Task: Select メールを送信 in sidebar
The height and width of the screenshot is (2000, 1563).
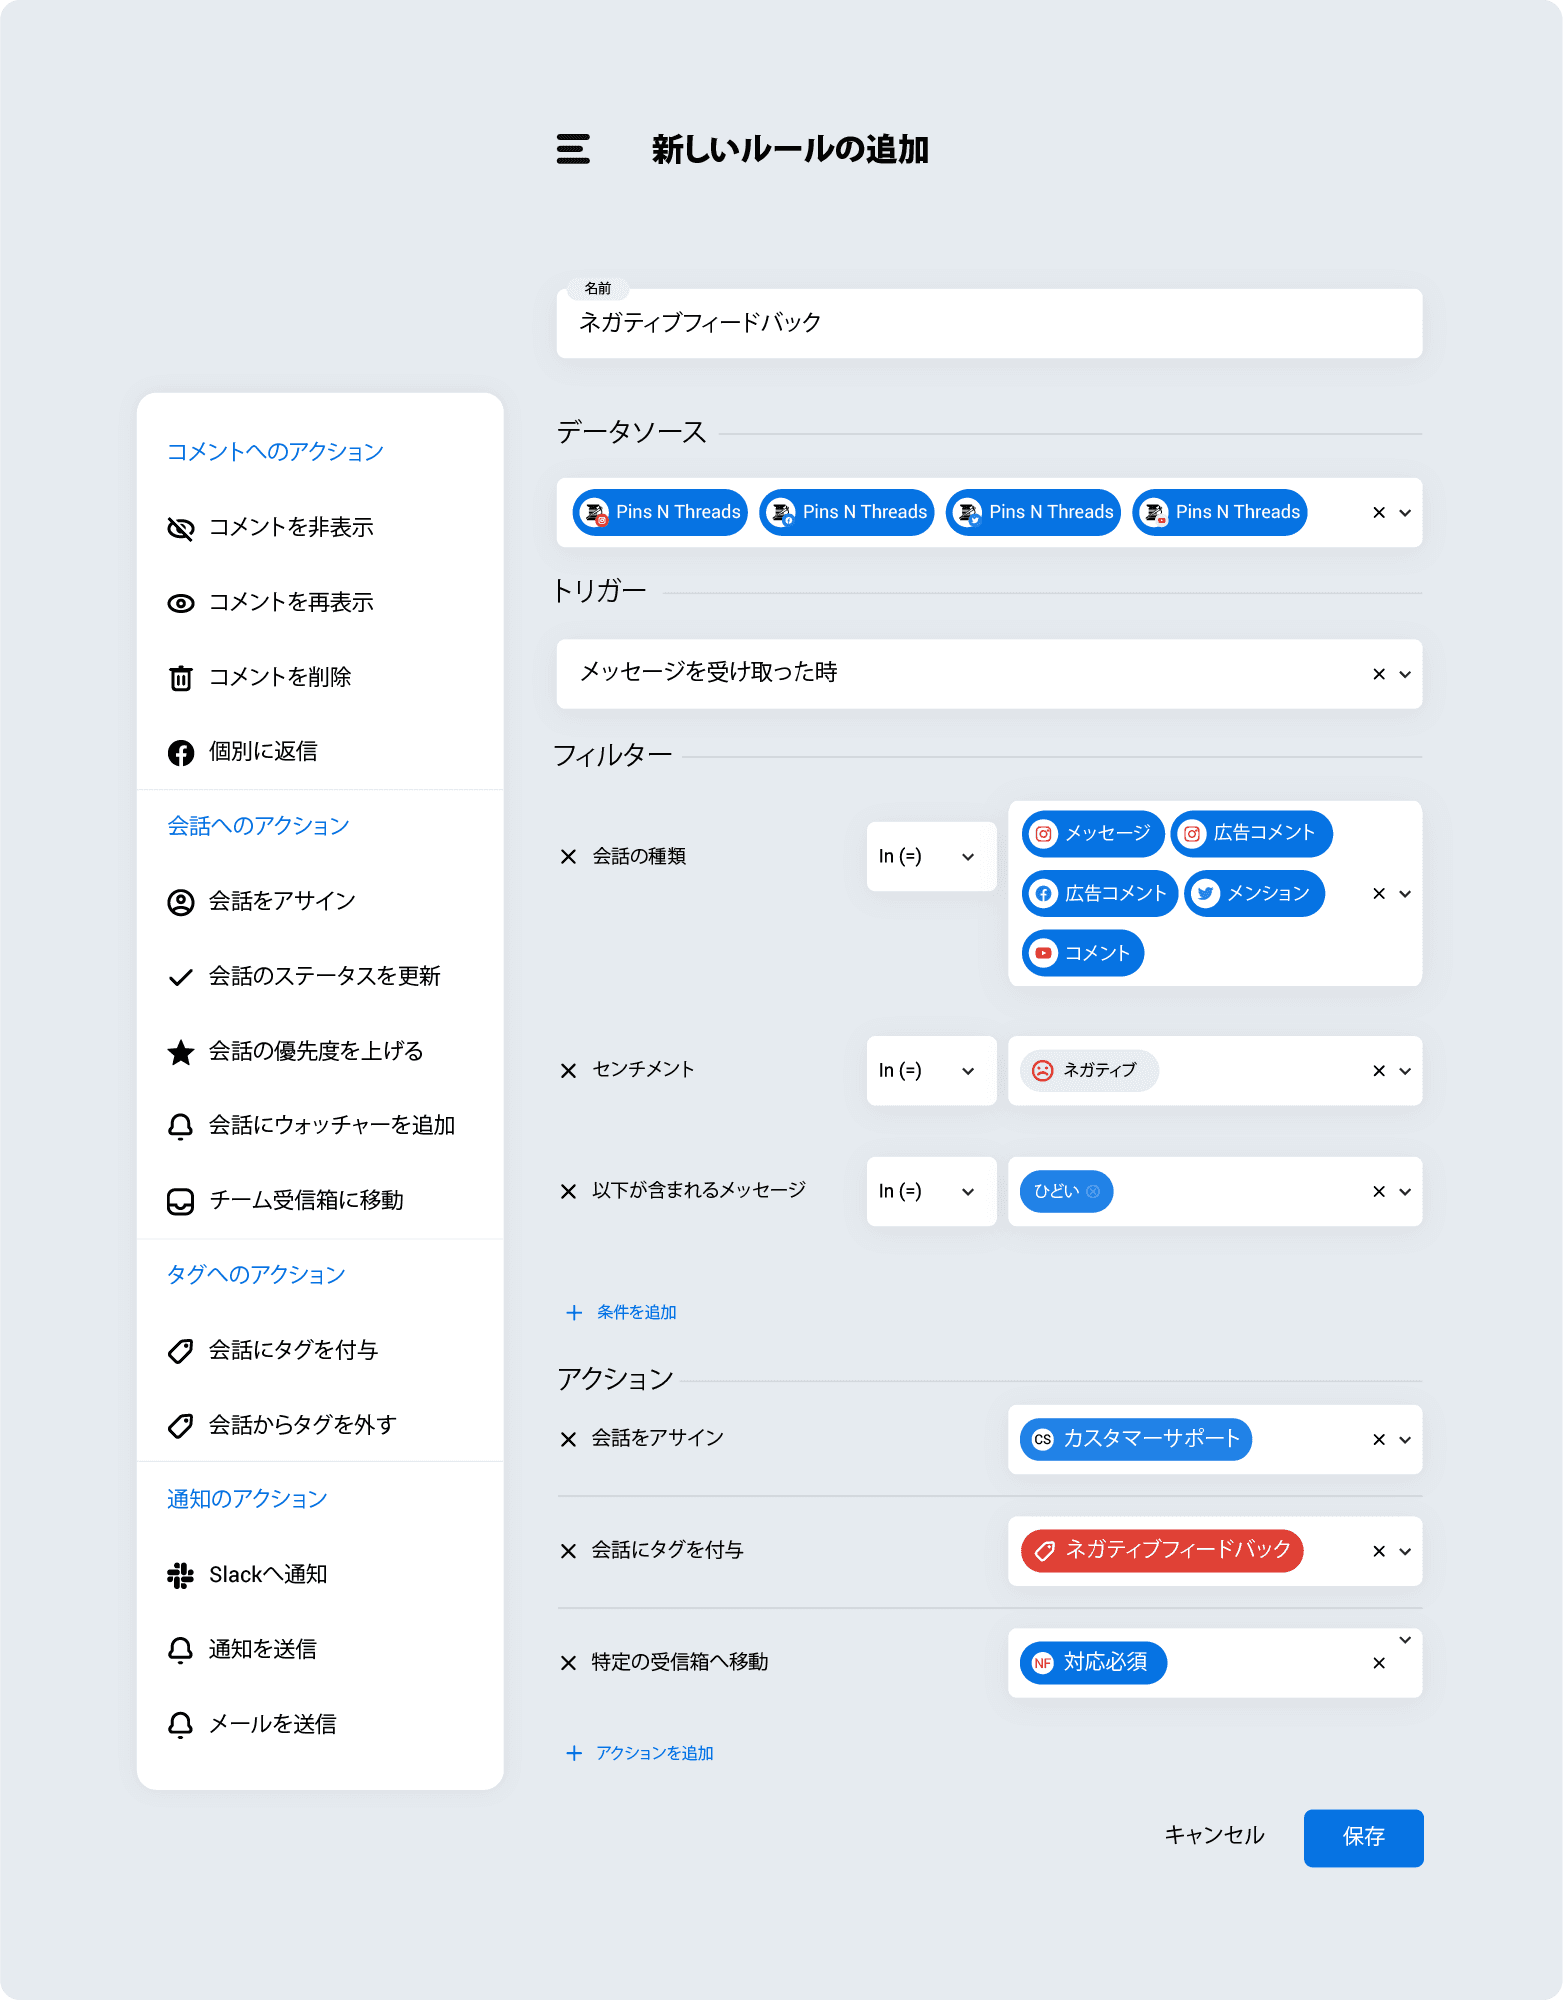Action: point(272,1725)
